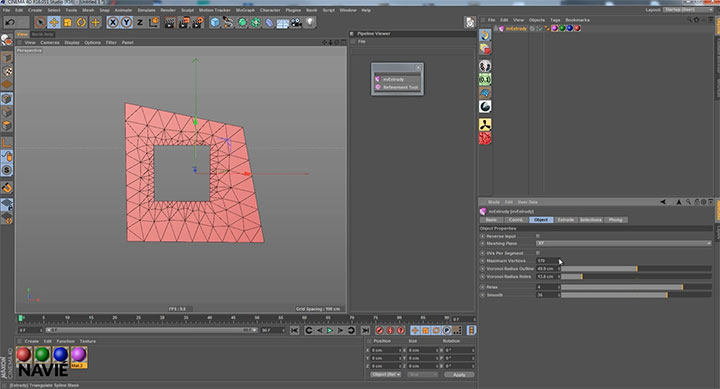Click the Deformer blue capsule icon
This screenshot has width=720, height=389.
(270, 22)
